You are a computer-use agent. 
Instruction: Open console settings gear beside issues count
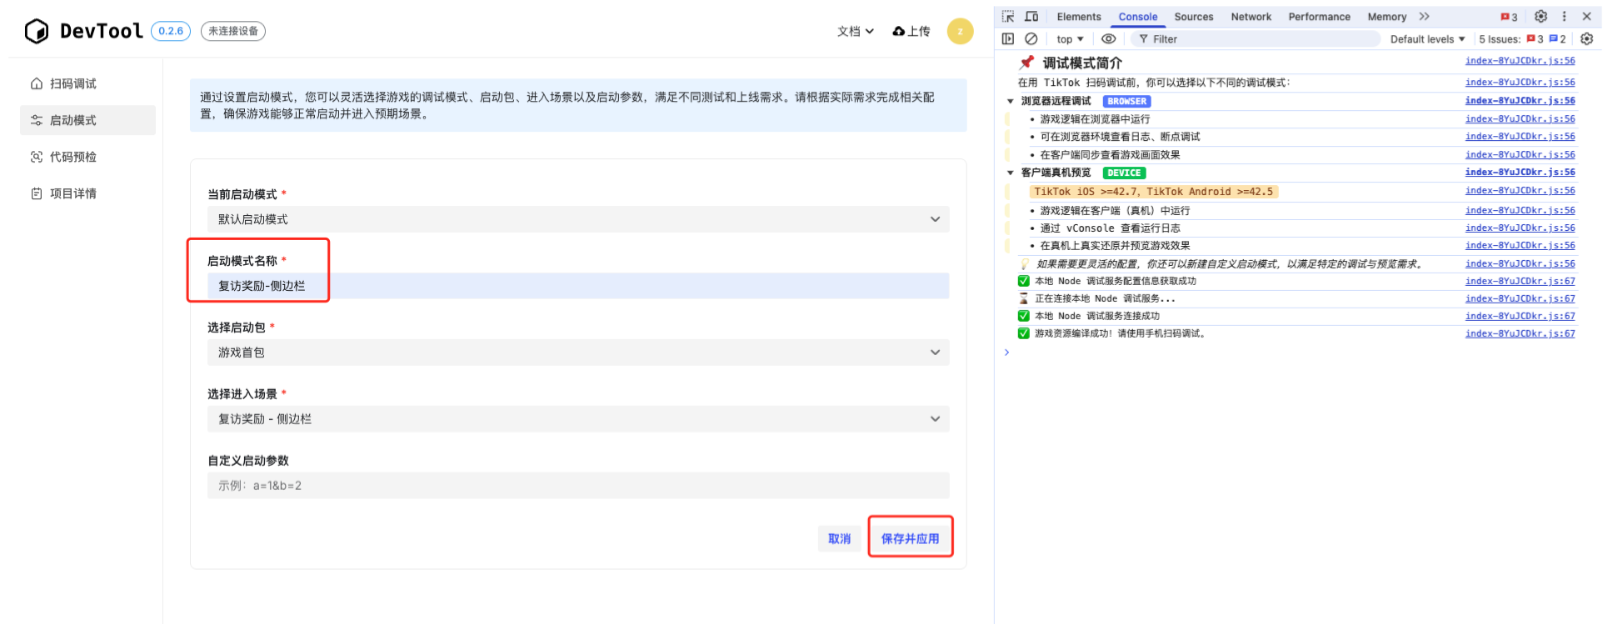(1586, 39)
